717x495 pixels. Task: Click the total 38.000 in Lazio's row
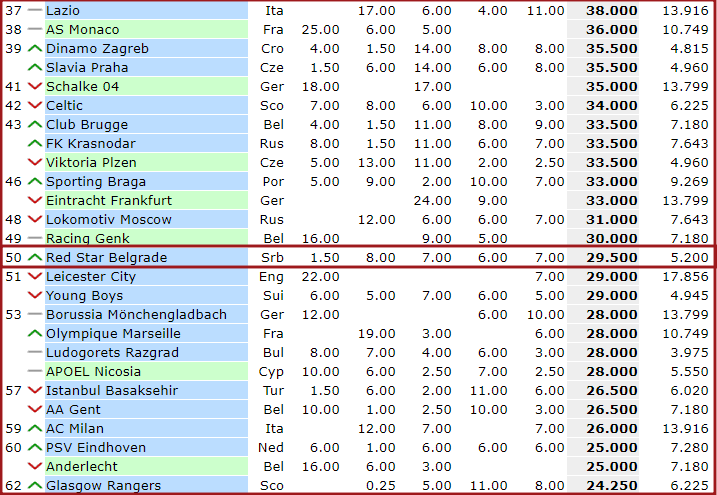click(611, 11)
